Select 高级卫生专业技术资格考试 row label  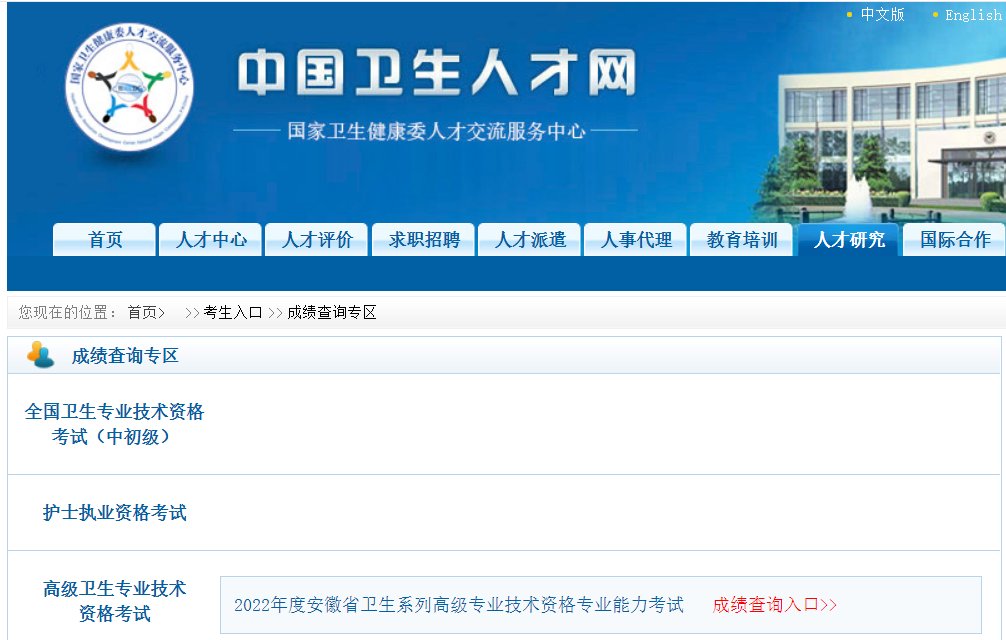pyautogui.click(x=114, y=601)
